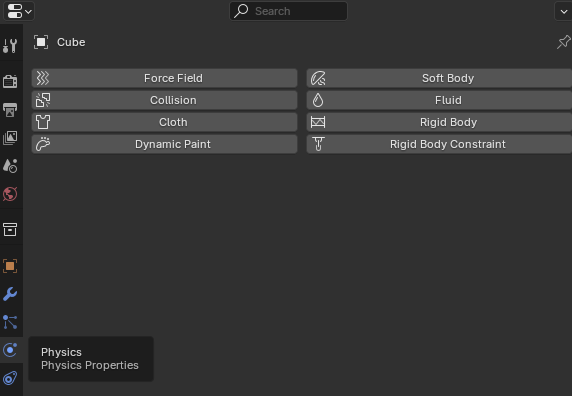
Task: Expand the options dropdown beside search
Action: pyautogui.click(x=563, y=11)
